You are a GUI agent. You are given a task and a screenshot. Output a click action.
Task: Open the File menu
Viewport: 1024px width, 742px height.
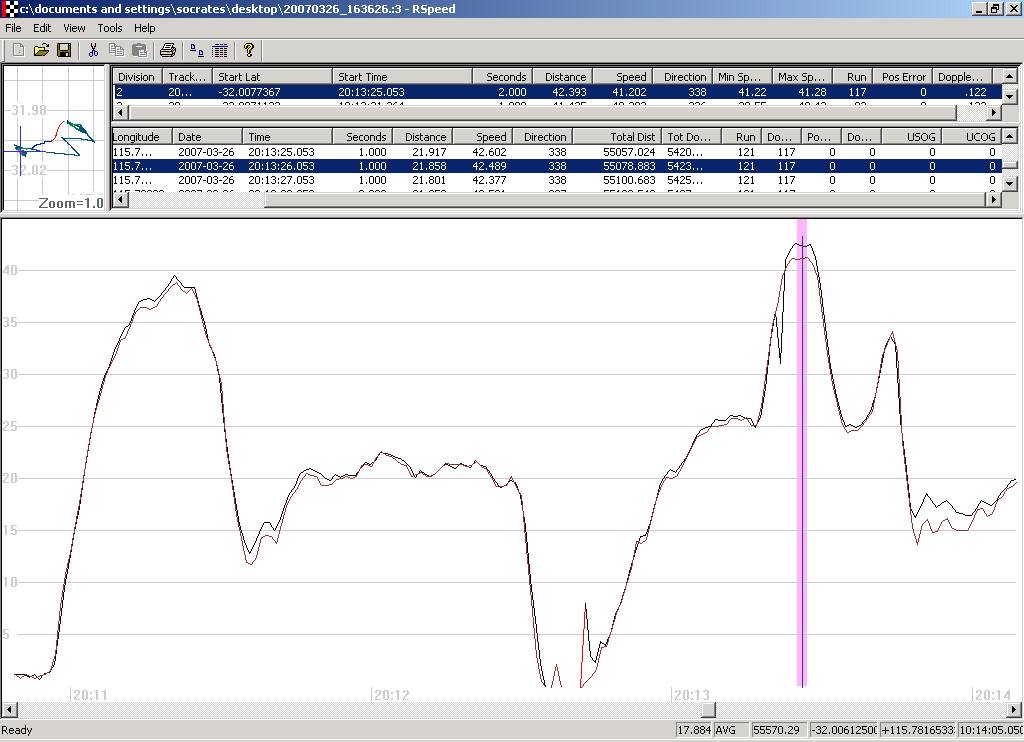pos(13,28)
